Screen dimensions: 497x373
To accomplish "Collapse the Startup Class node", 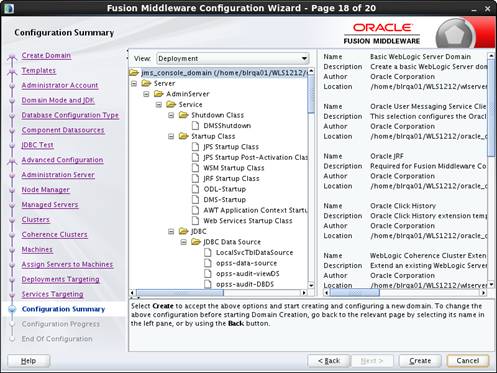I will click(x=171, y=136).
